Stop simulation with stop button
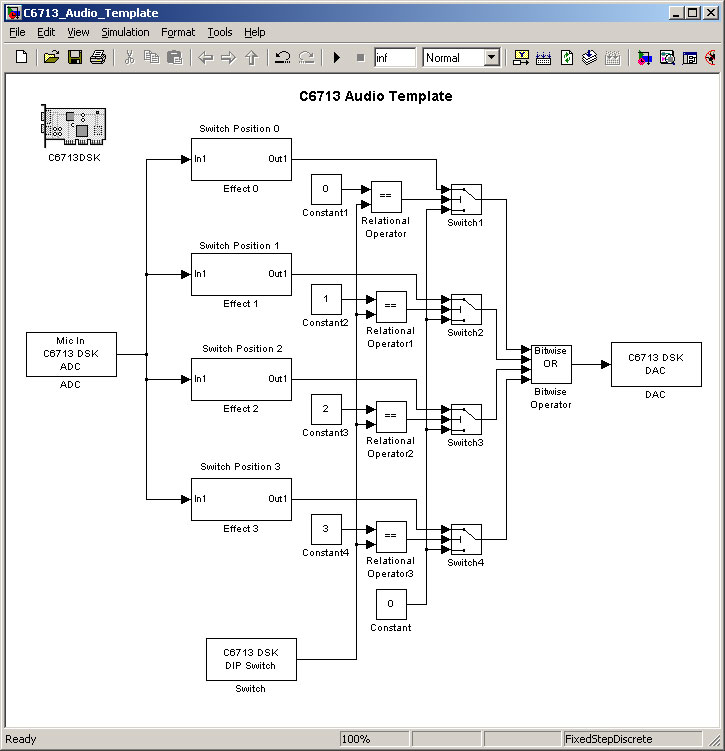This screenshot has height=751, width=725. (x=361, y=58)
